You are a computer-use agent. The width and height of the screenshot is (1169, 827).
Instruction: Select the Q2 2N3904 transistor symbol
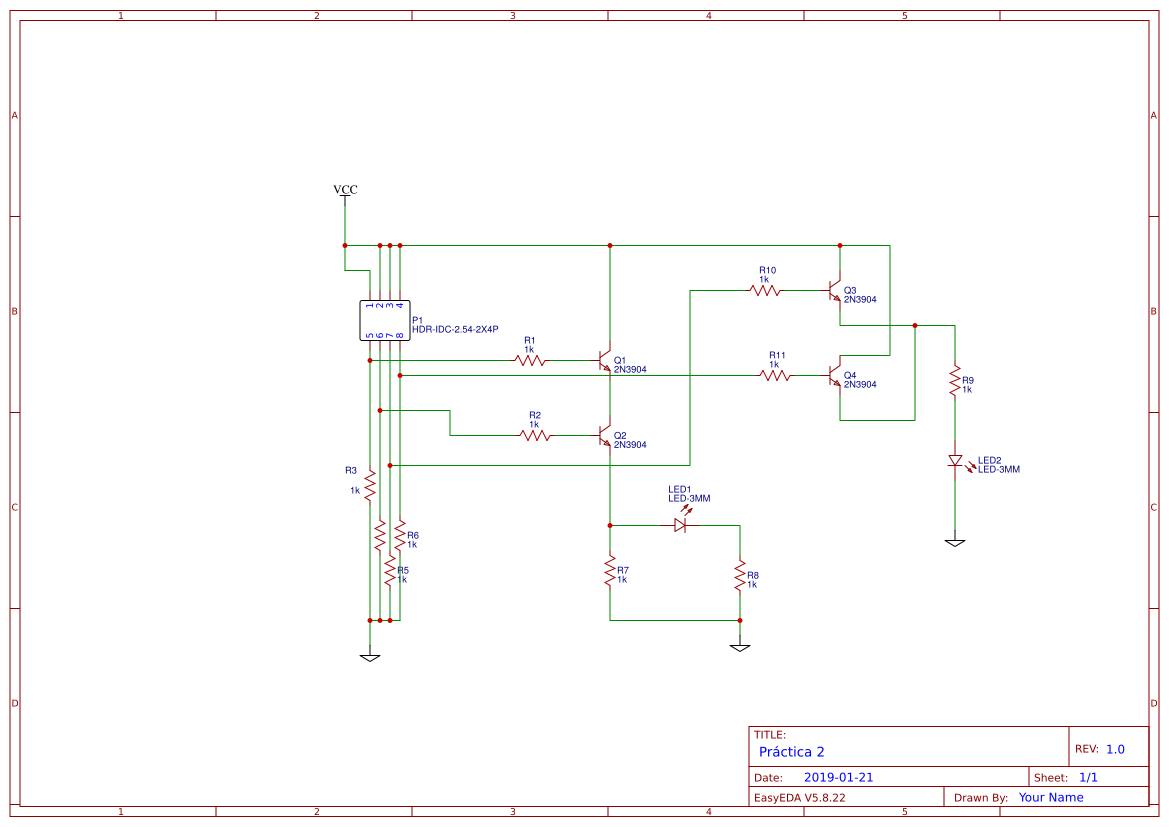pyautogui.click(x=604, y=435)
